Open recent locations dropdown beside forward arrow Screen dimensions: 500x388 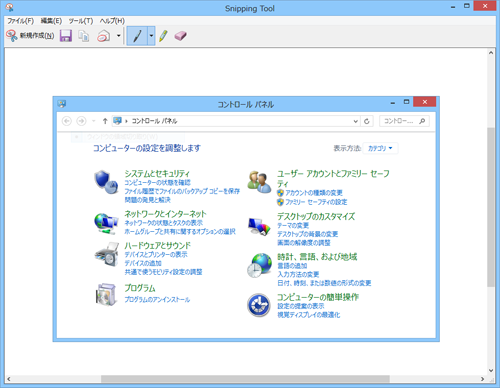click(94, 121)
